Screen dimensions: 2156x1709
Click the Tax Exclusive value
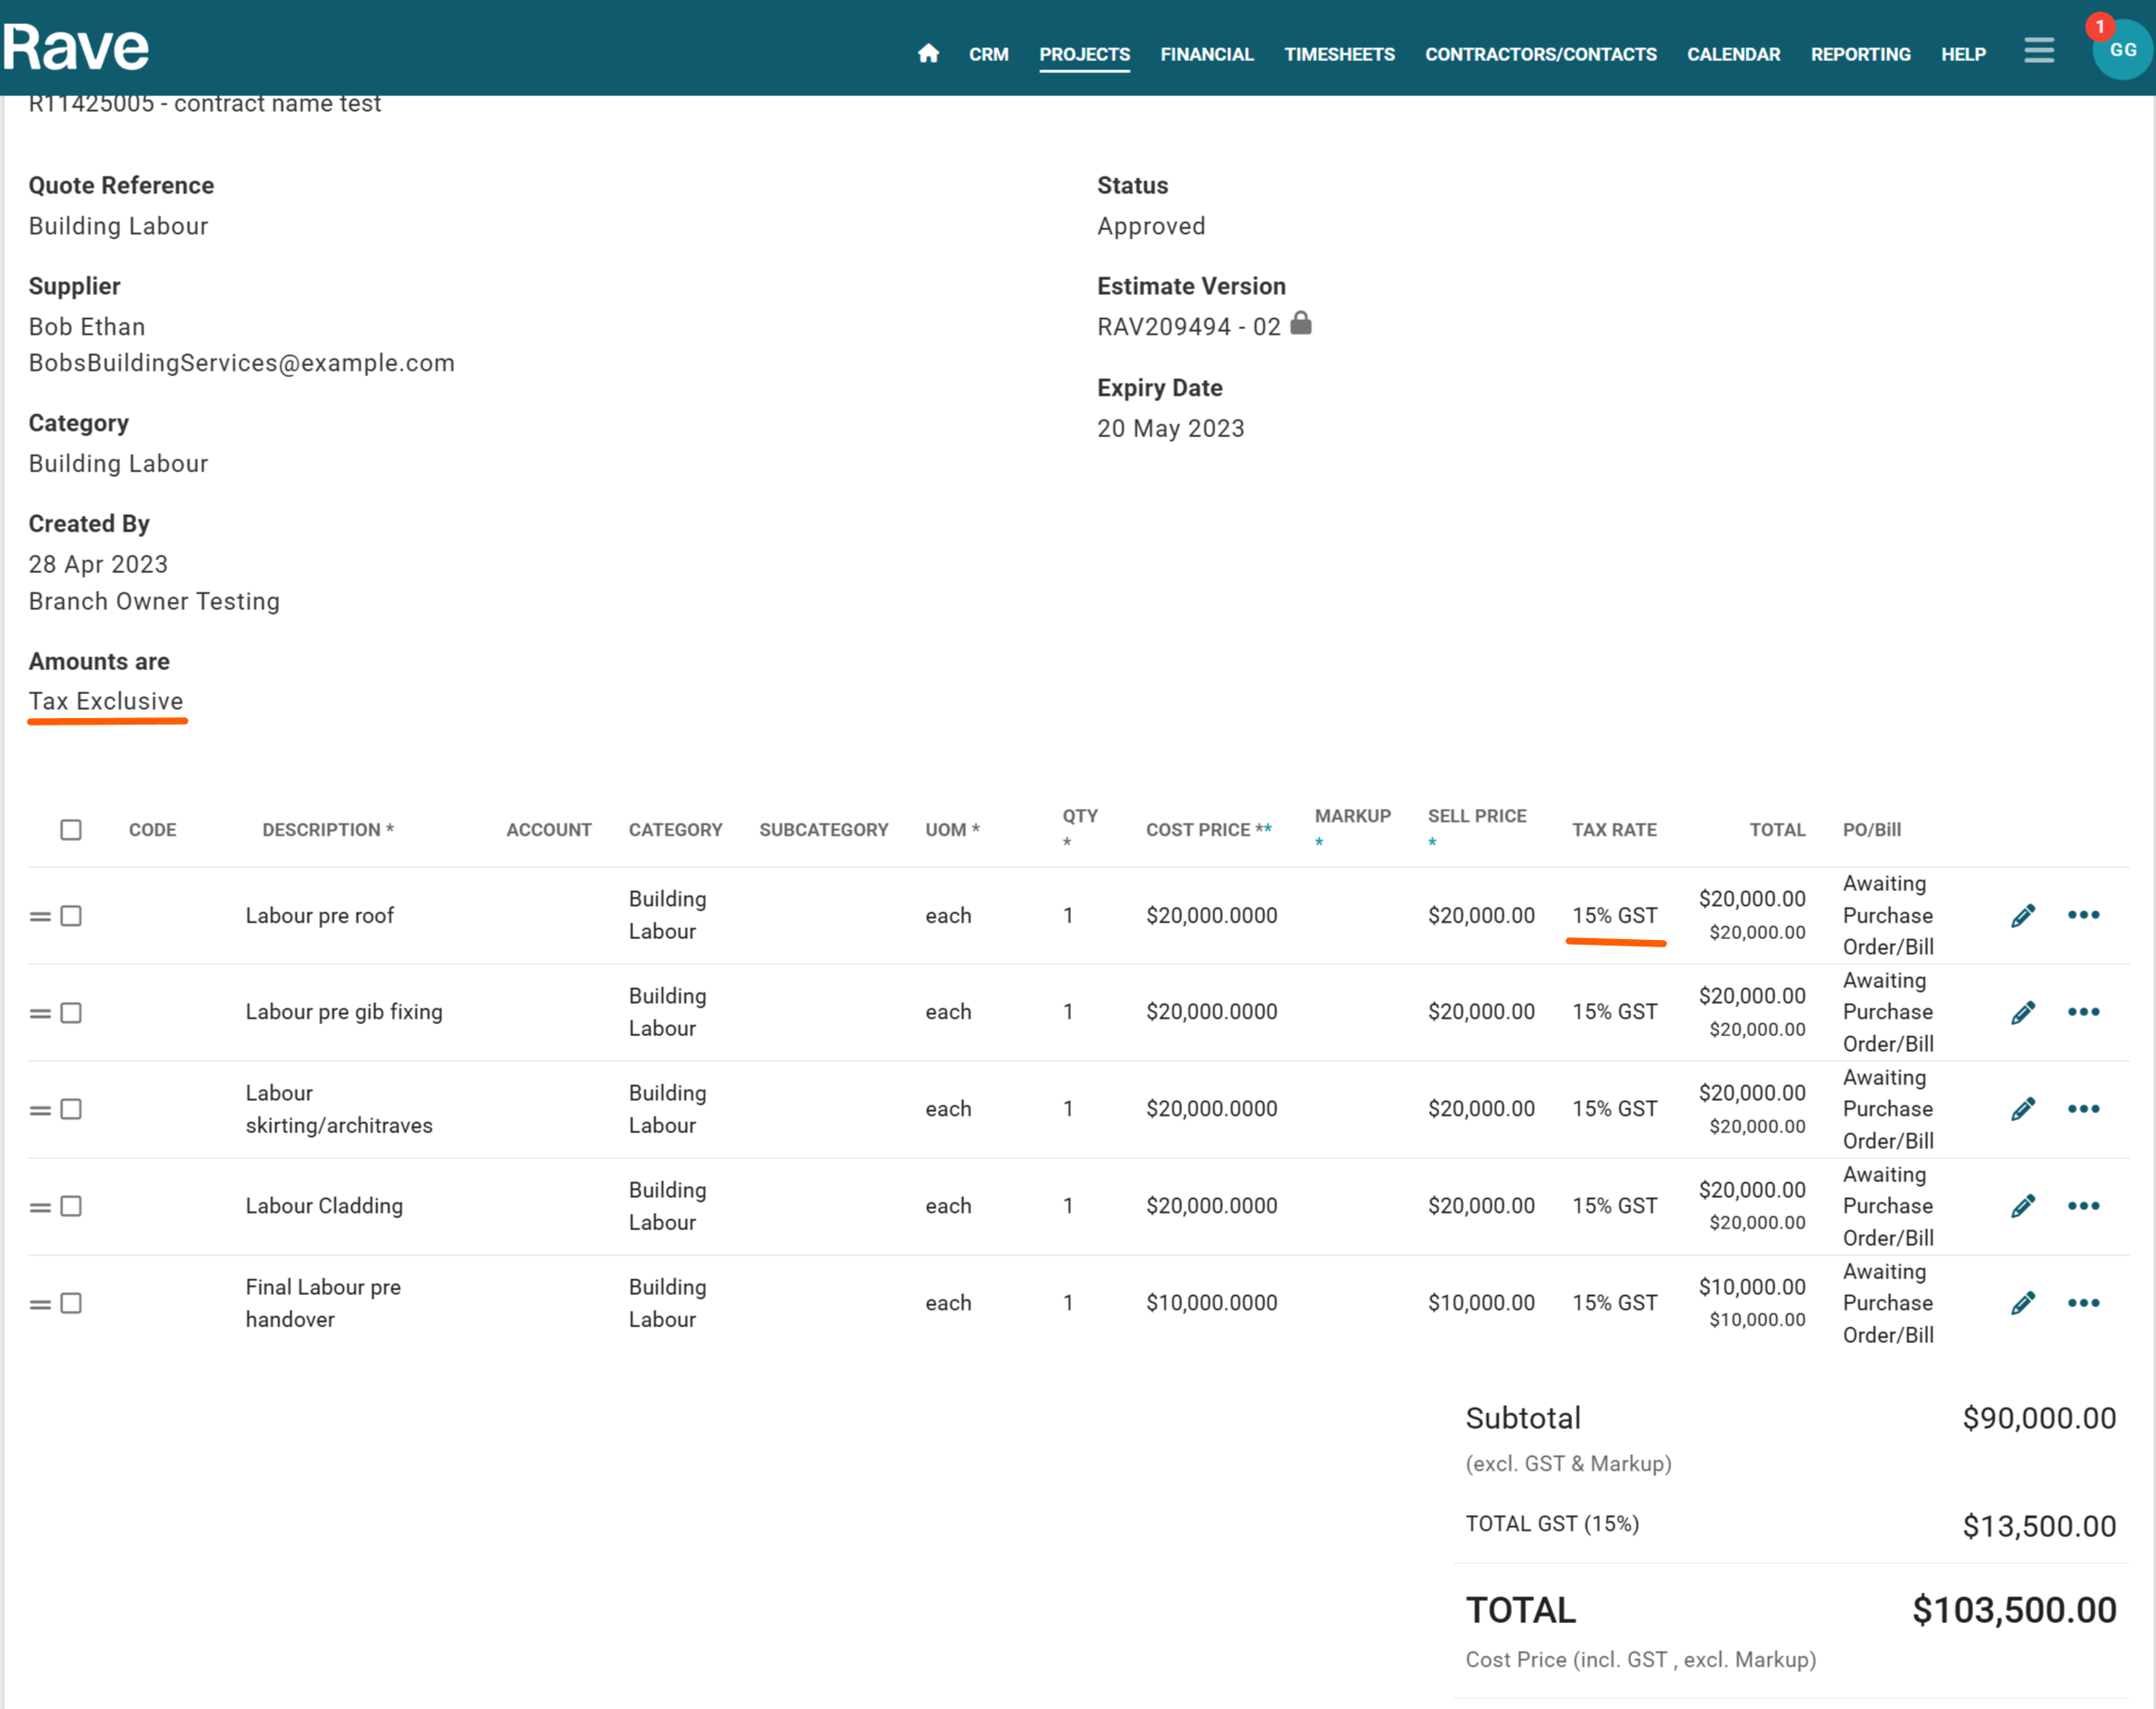(x=106, y=701)
